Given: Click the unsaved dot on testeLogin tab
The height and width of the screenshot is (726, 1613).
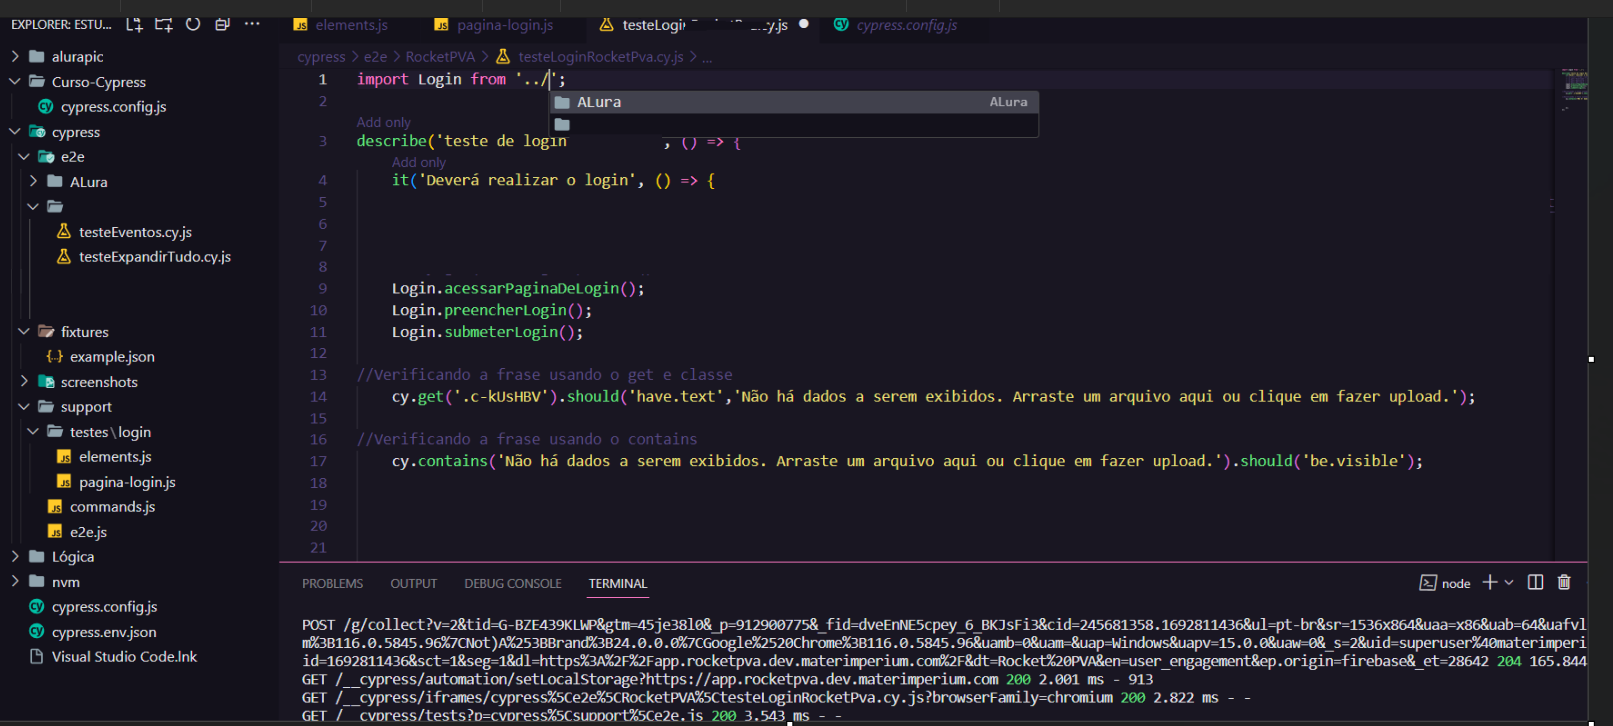Looking at the screenshot, I should (804, 24).
